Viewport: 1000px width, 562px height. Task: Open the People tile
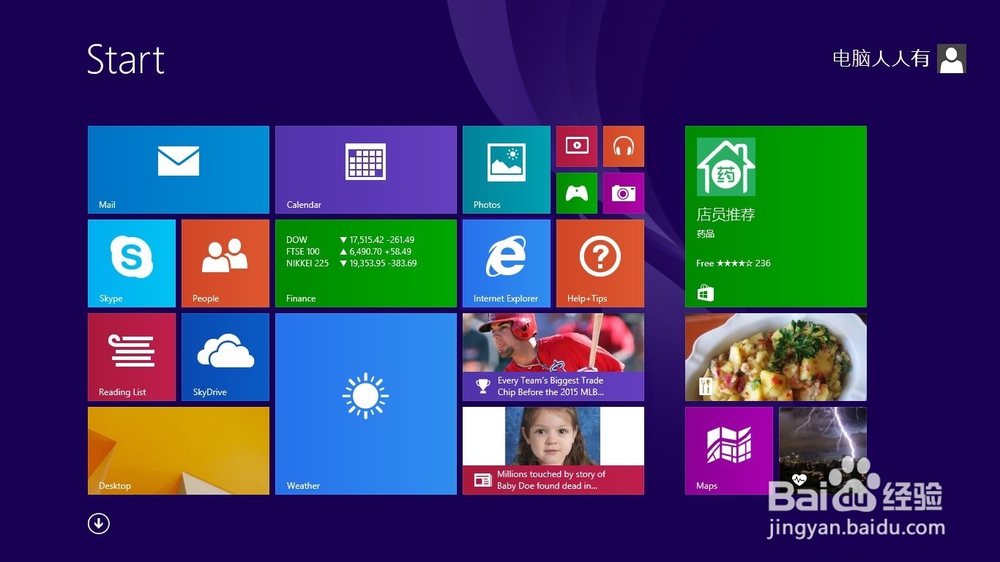pos(225,263)
